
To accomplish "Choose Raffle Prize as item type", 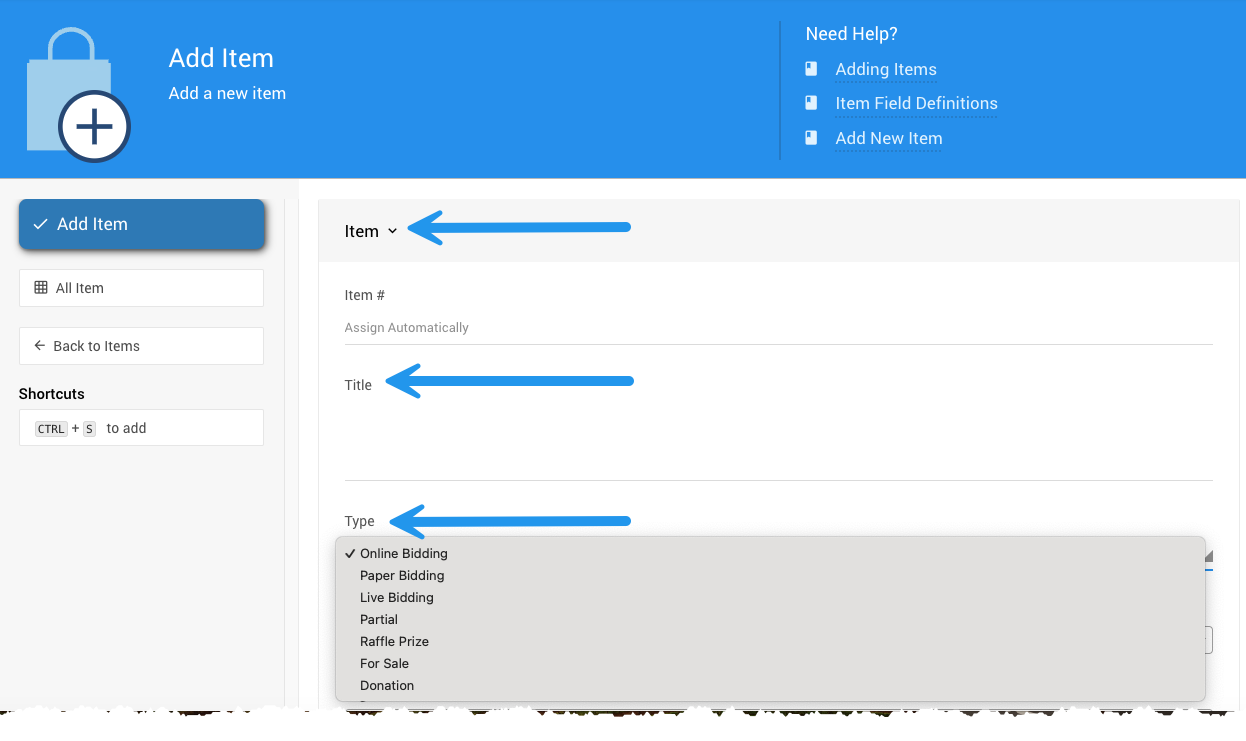I will (x=394, y=641).
